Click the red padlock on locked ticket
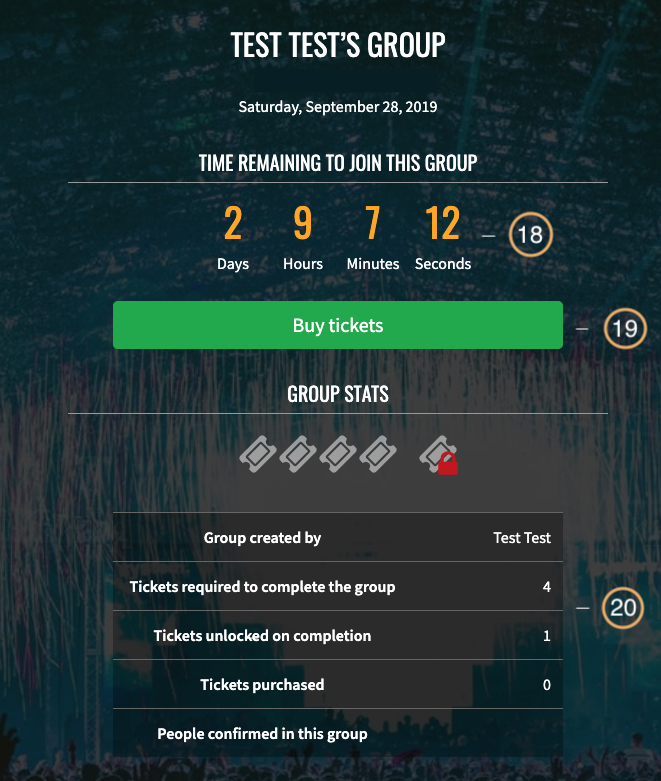This screenshot has width=661, height=781. (x=448, y=464)
